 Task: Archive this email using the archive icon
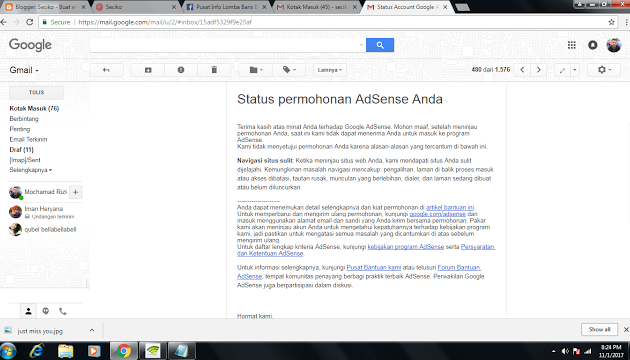(148, 70)
